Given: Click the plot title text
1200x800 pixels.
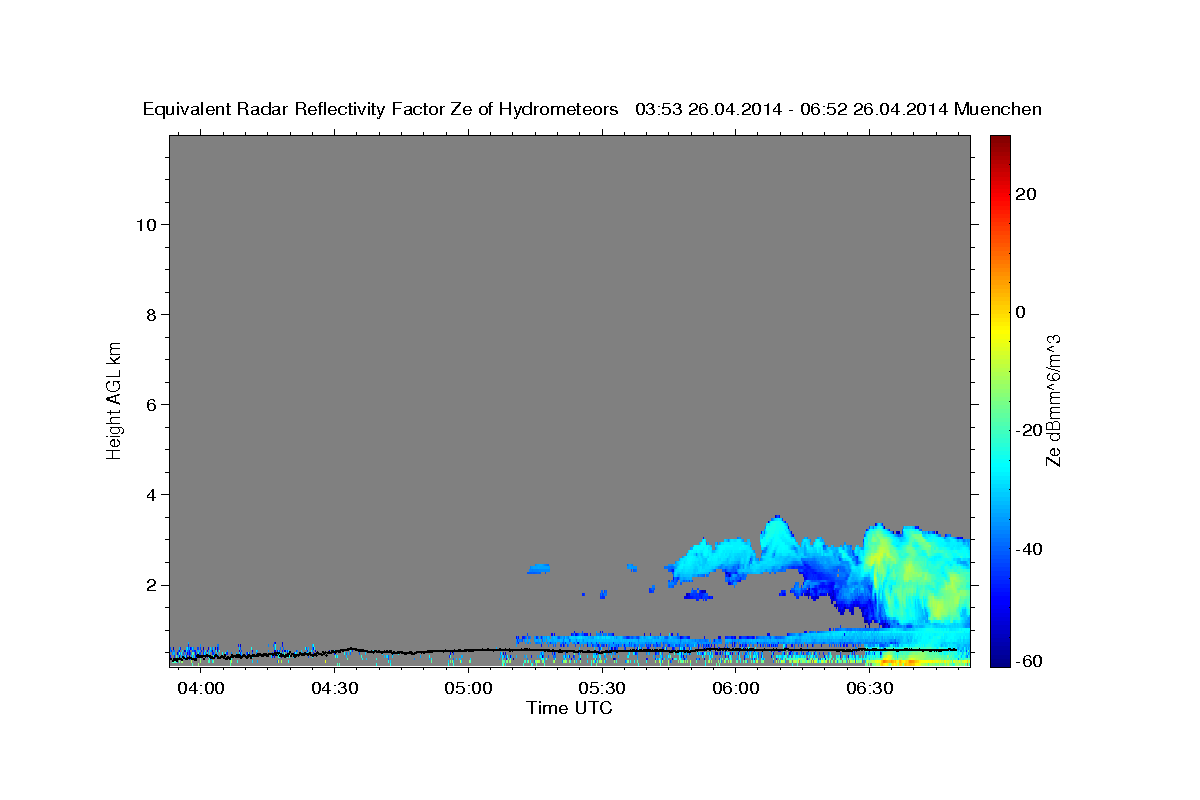Looking at the screenshot, I should click(x=592, y=109).
